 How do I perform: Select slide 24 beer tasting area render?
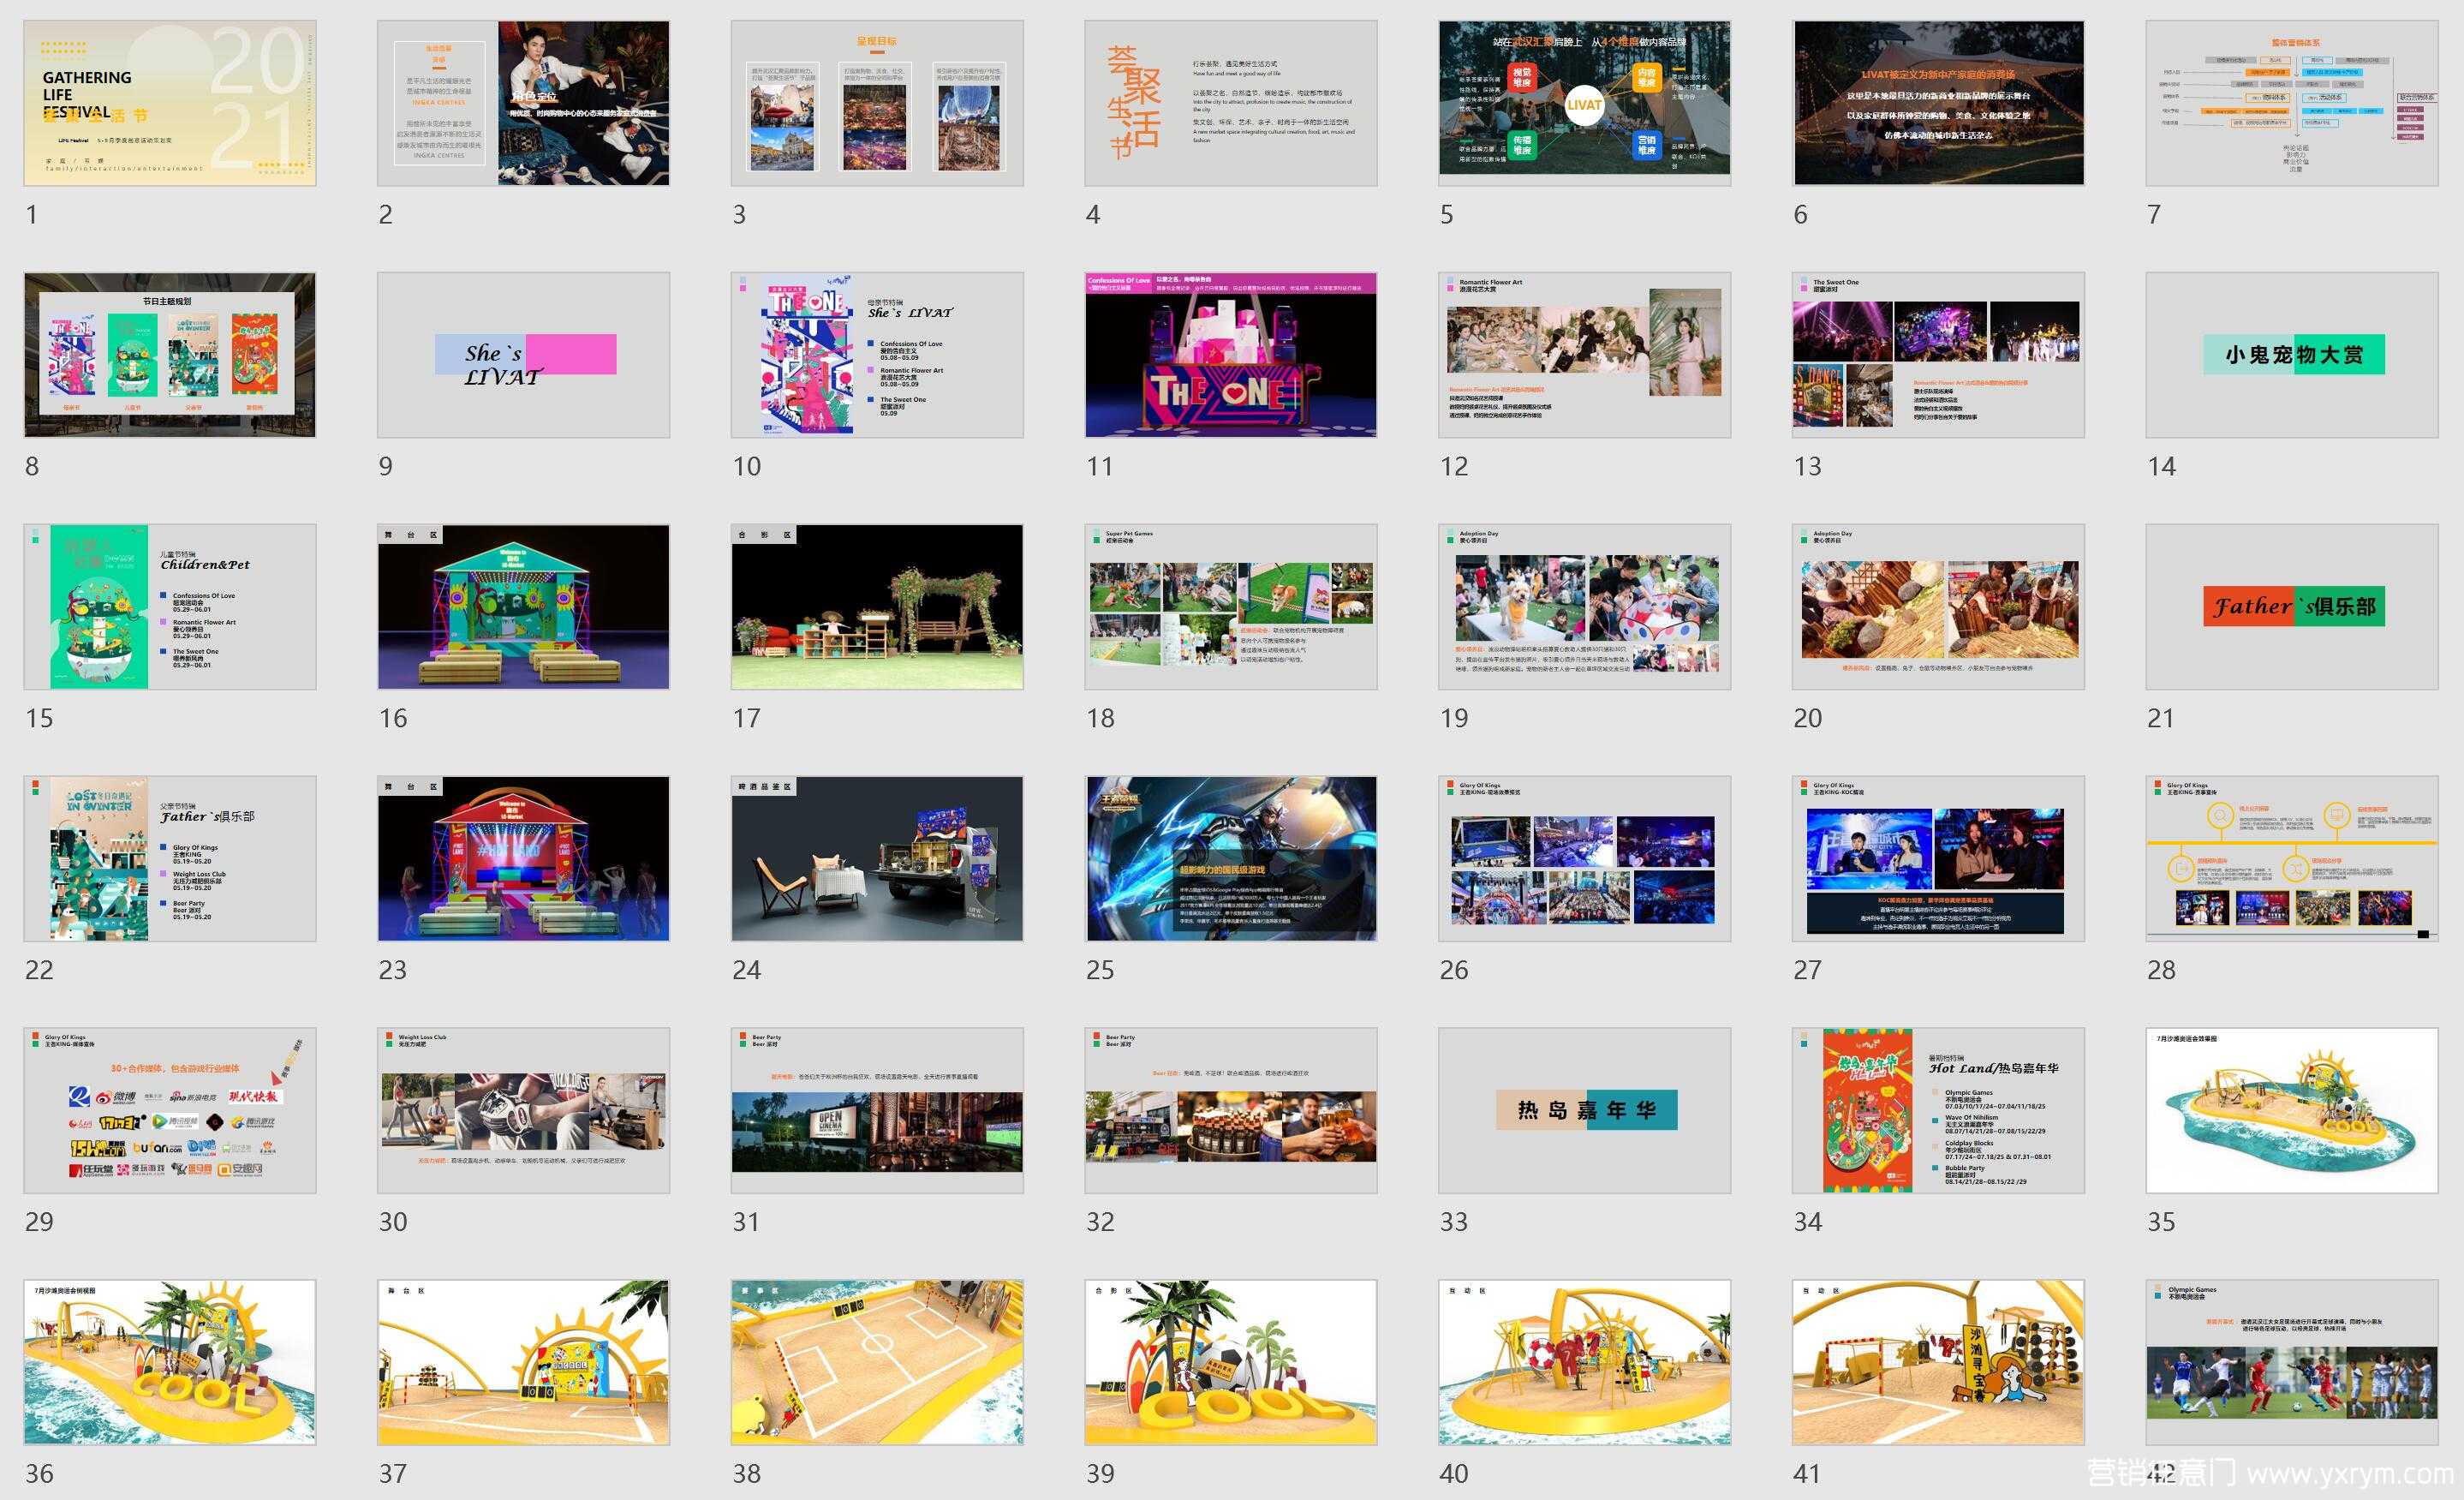[877, 859]
